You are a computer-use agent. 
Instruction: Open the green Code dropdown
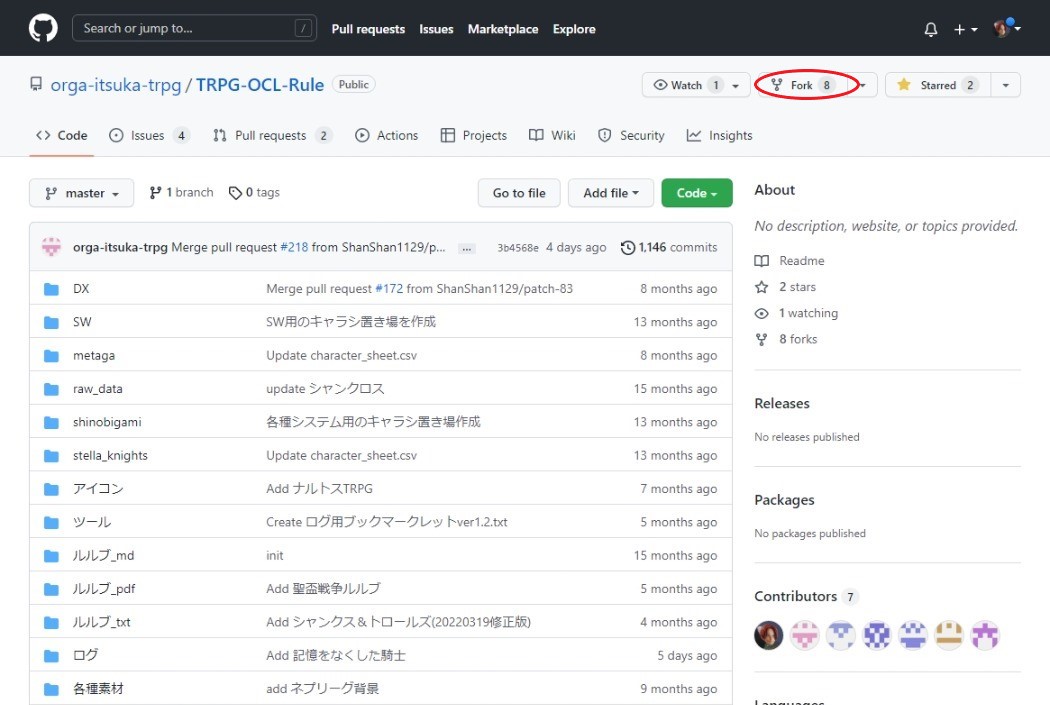(x=696, y=193)
